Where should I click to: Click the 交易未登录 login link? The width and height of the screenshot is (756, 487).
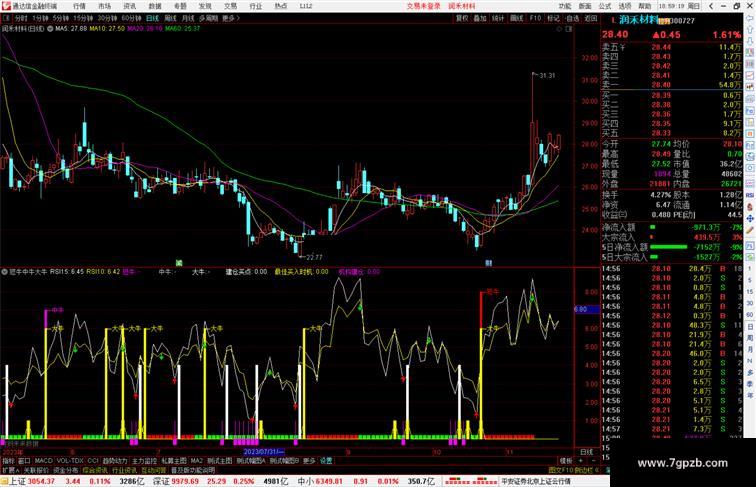(423, 6)
